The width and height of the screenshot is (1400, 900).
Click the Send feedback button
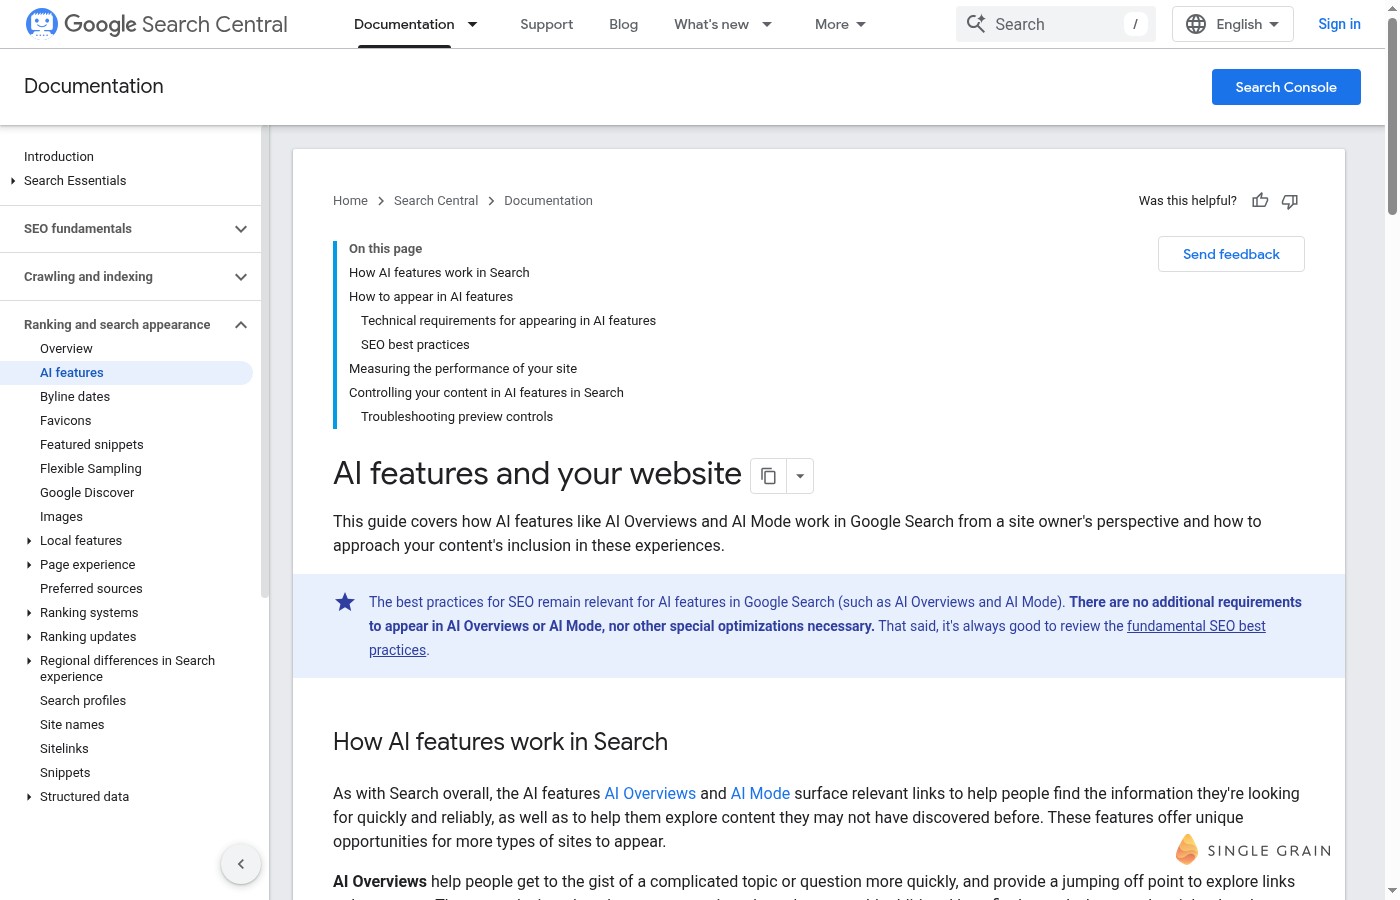(x=1231, y=254)
